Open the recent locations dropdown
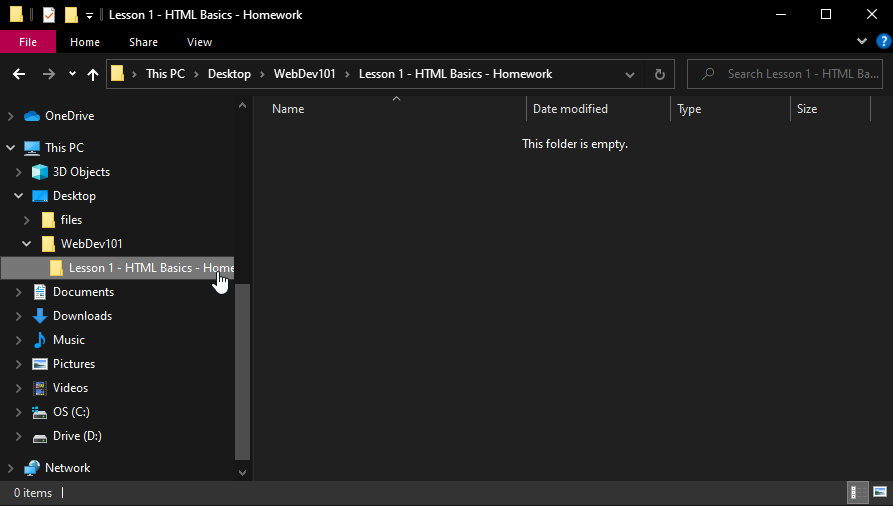 72,74
